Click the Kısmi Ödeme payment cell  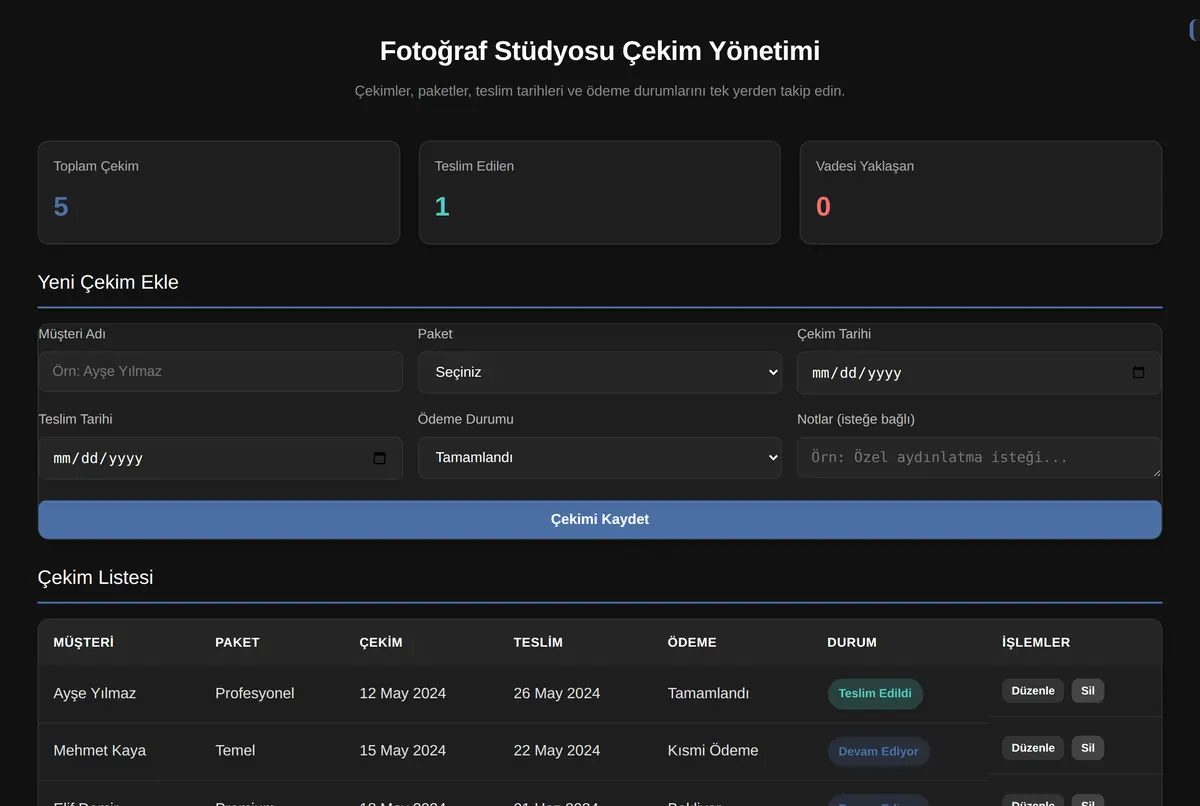(x=713, y=750)
